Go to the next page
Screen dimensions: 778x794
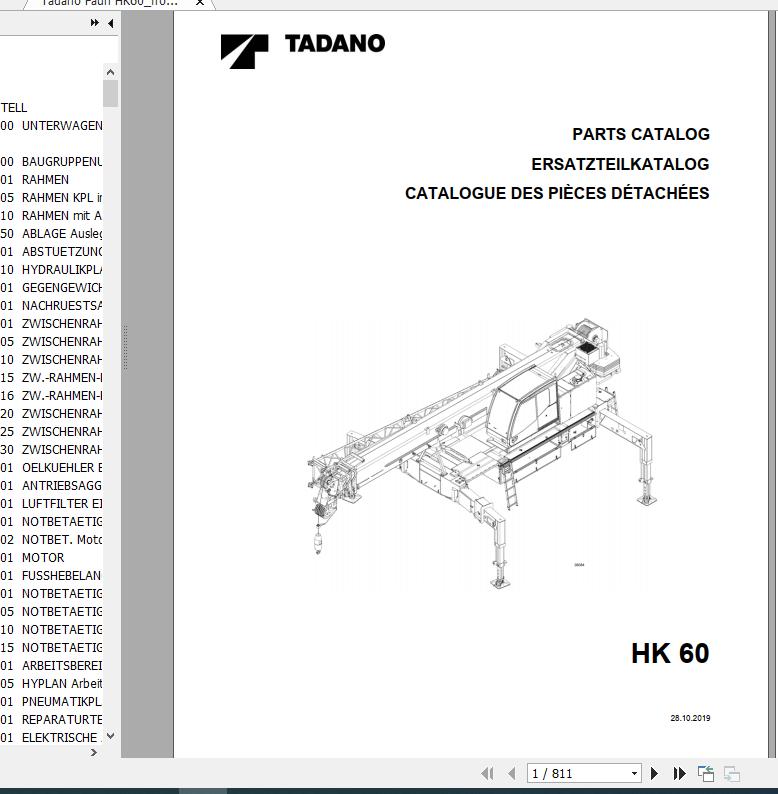pos(654,773)
